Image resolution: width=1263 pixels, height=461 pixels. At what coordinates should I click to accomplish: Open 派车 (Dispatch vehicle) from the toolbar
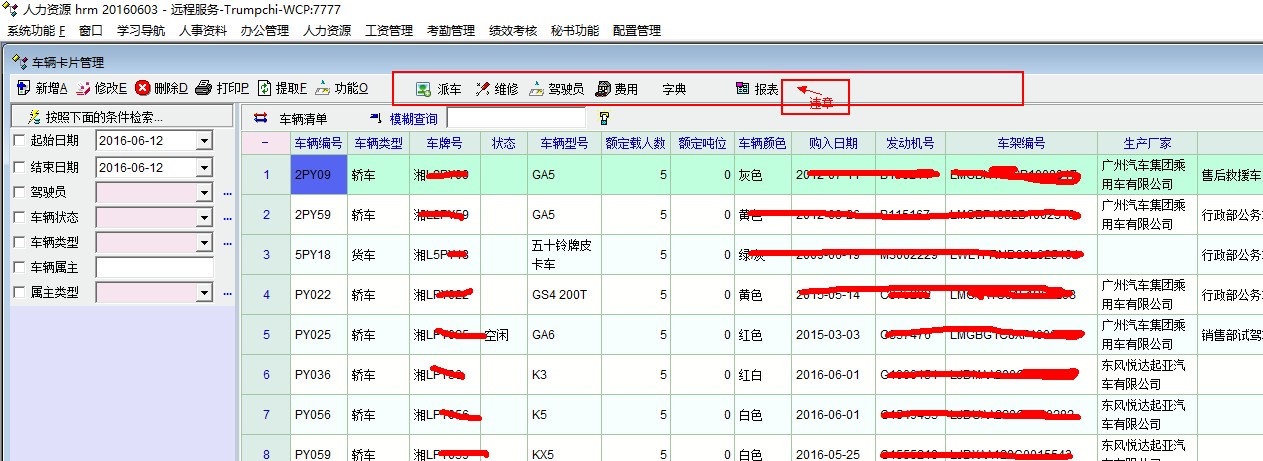pos(423,89)
